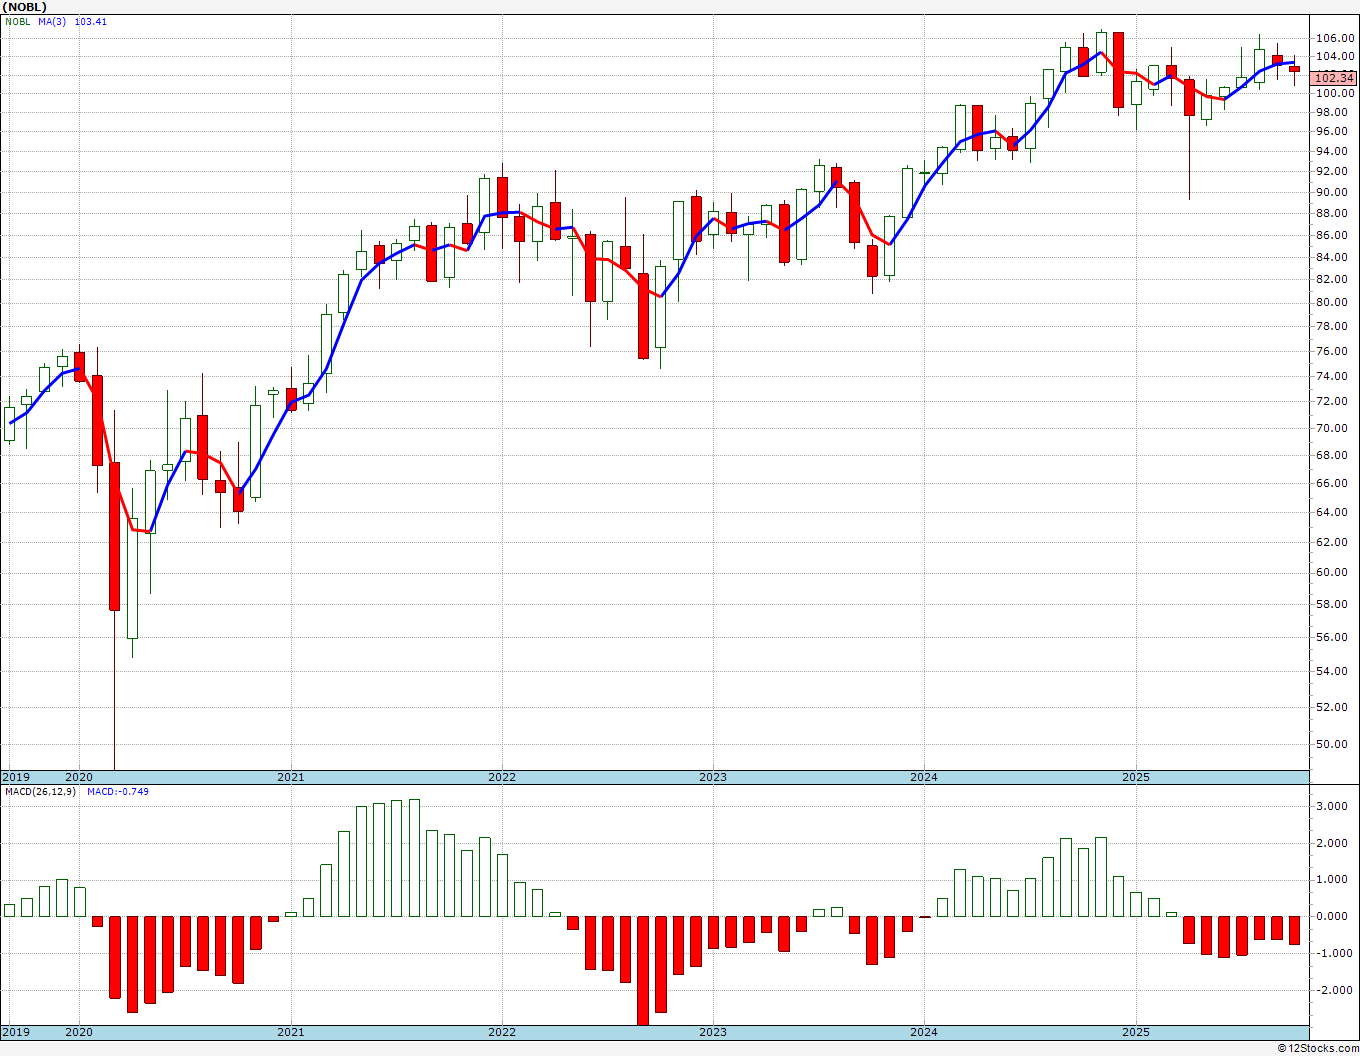Select the MACD:-0.749 readout
Image resolution: width=1360 pixels, height=1056 pixels.
click(118, 792)
